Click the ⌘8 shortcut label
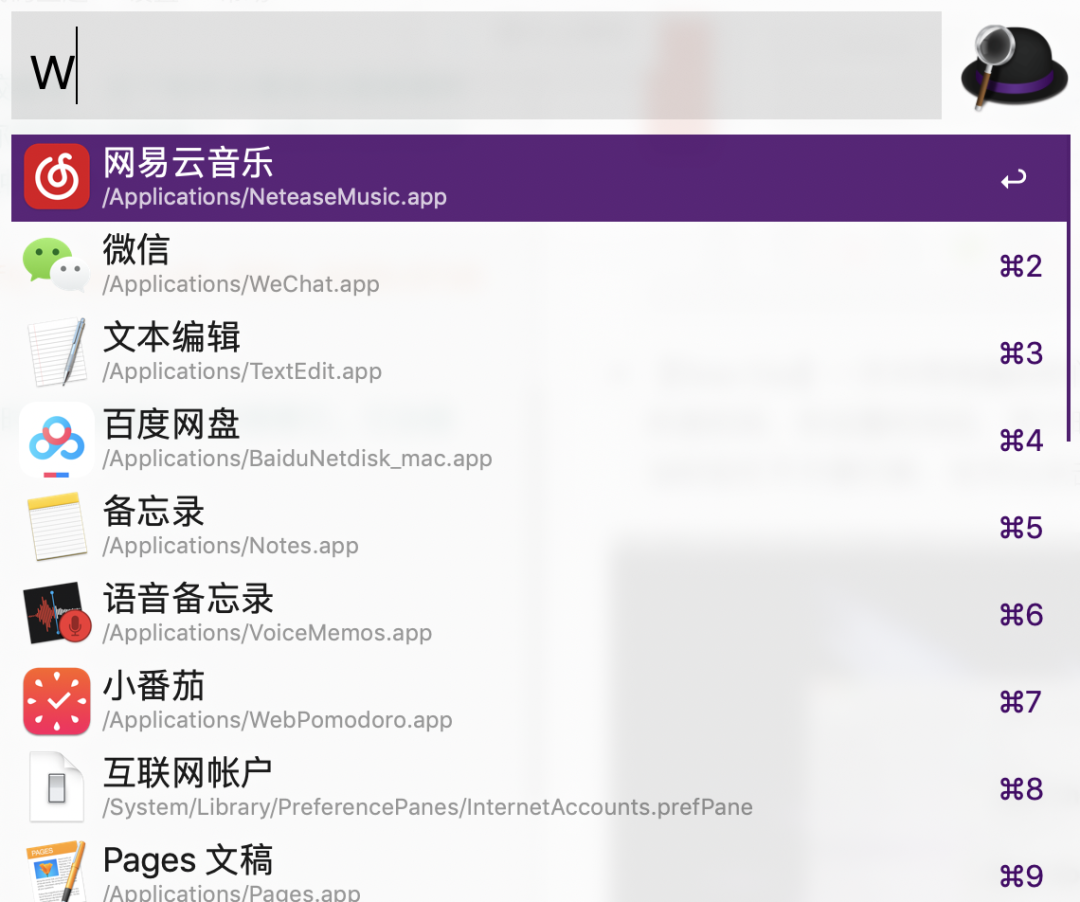The width and height of the screenshot is (1080, 902). [x=1021, y=789]
